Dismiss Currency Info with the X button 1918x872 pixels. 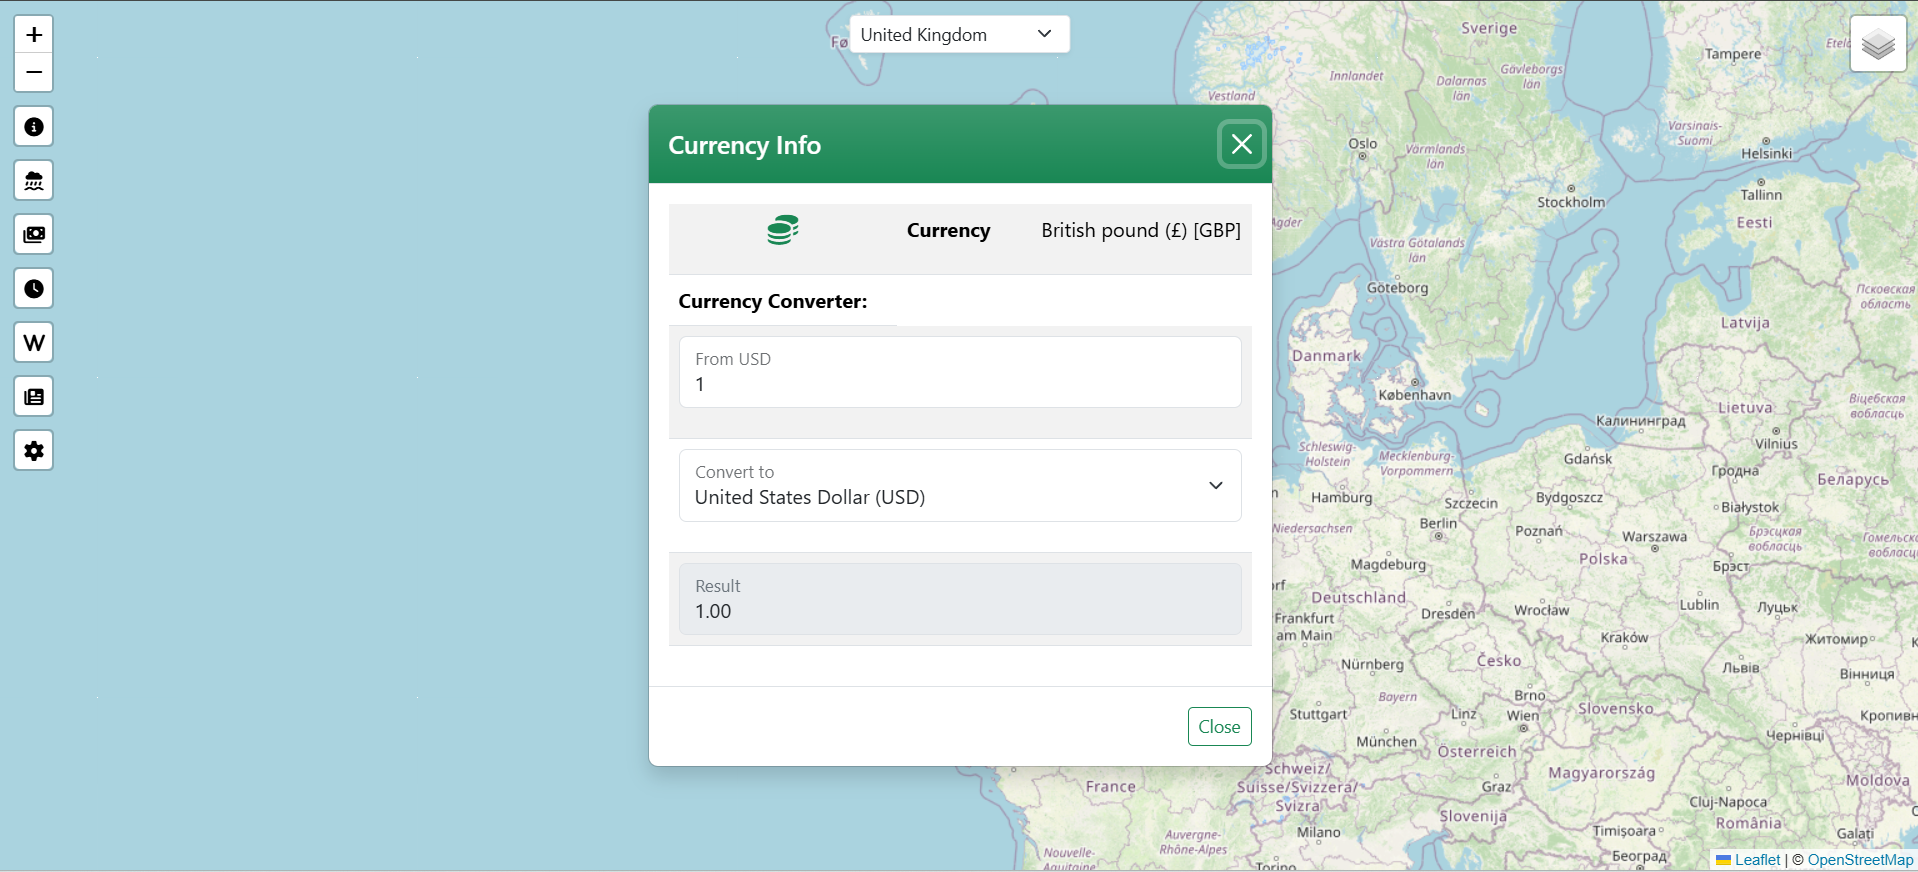pos(1241,145)
